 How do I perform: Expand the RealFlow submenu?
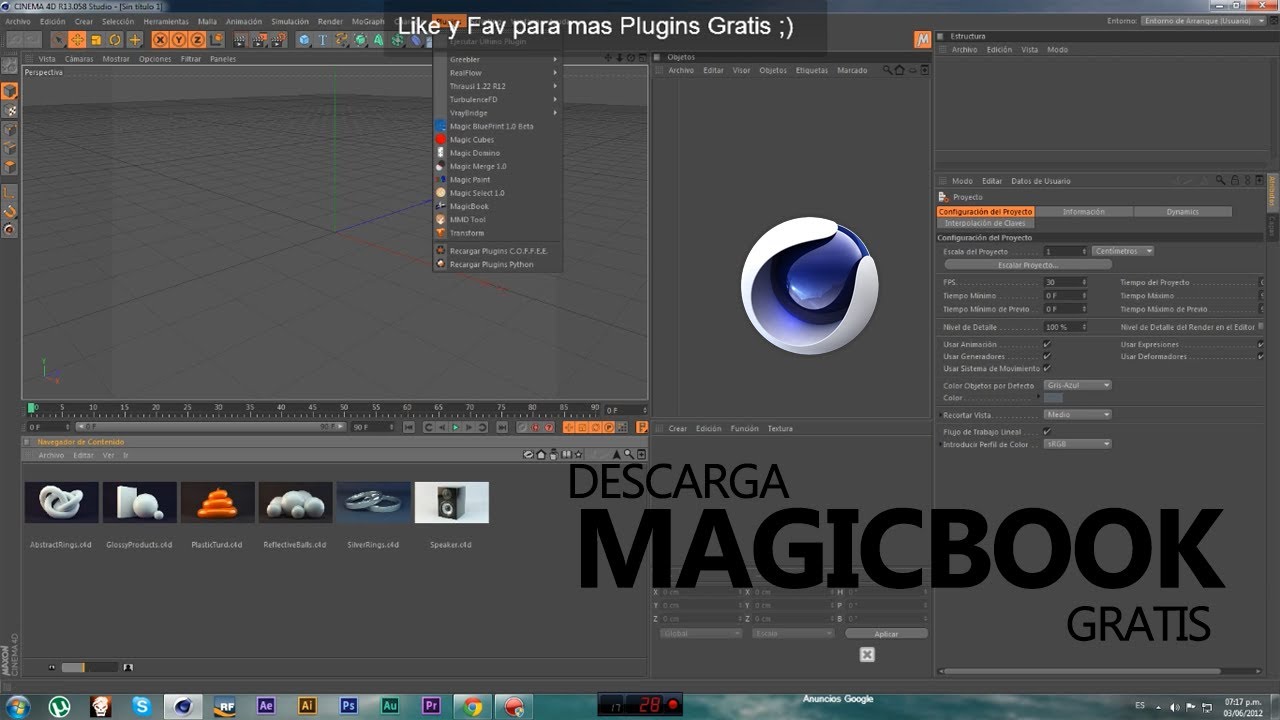[x=497, y=73]
